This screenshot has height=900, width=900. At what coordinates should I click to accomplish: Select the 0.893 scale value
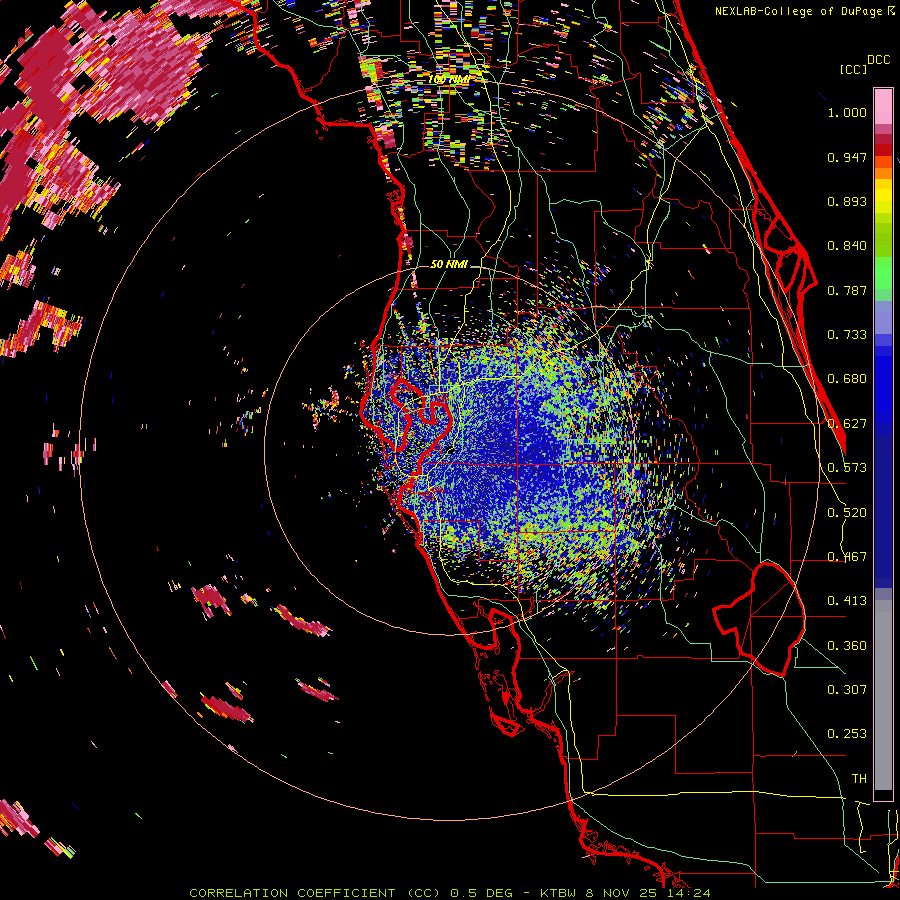tap(847, 201)
